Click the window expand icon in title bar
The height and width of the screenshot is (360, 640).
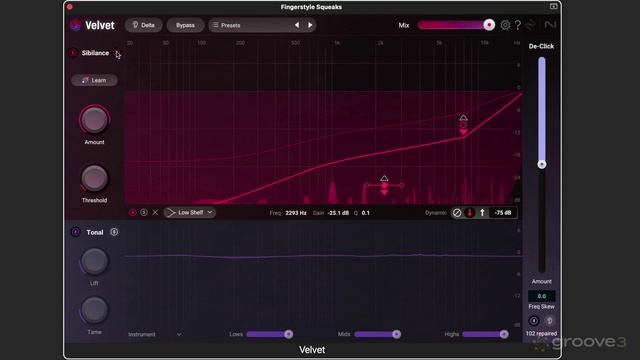553,6
